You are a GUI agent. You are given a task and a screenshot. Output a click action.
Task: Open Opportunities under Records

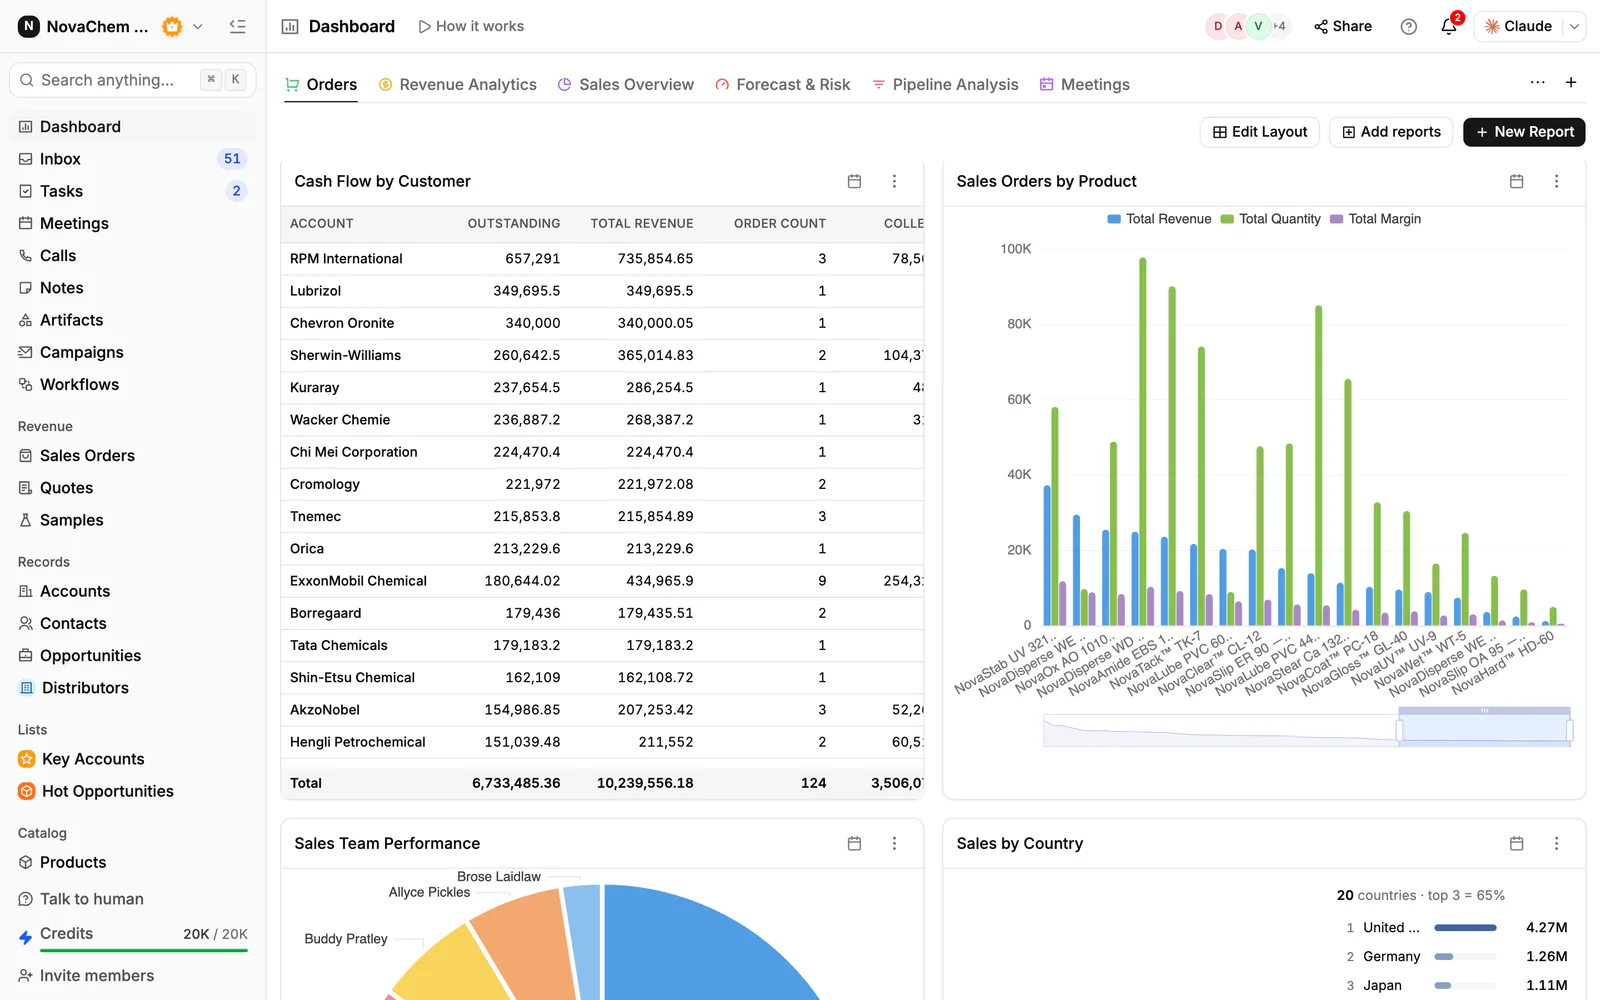[132, 655]
